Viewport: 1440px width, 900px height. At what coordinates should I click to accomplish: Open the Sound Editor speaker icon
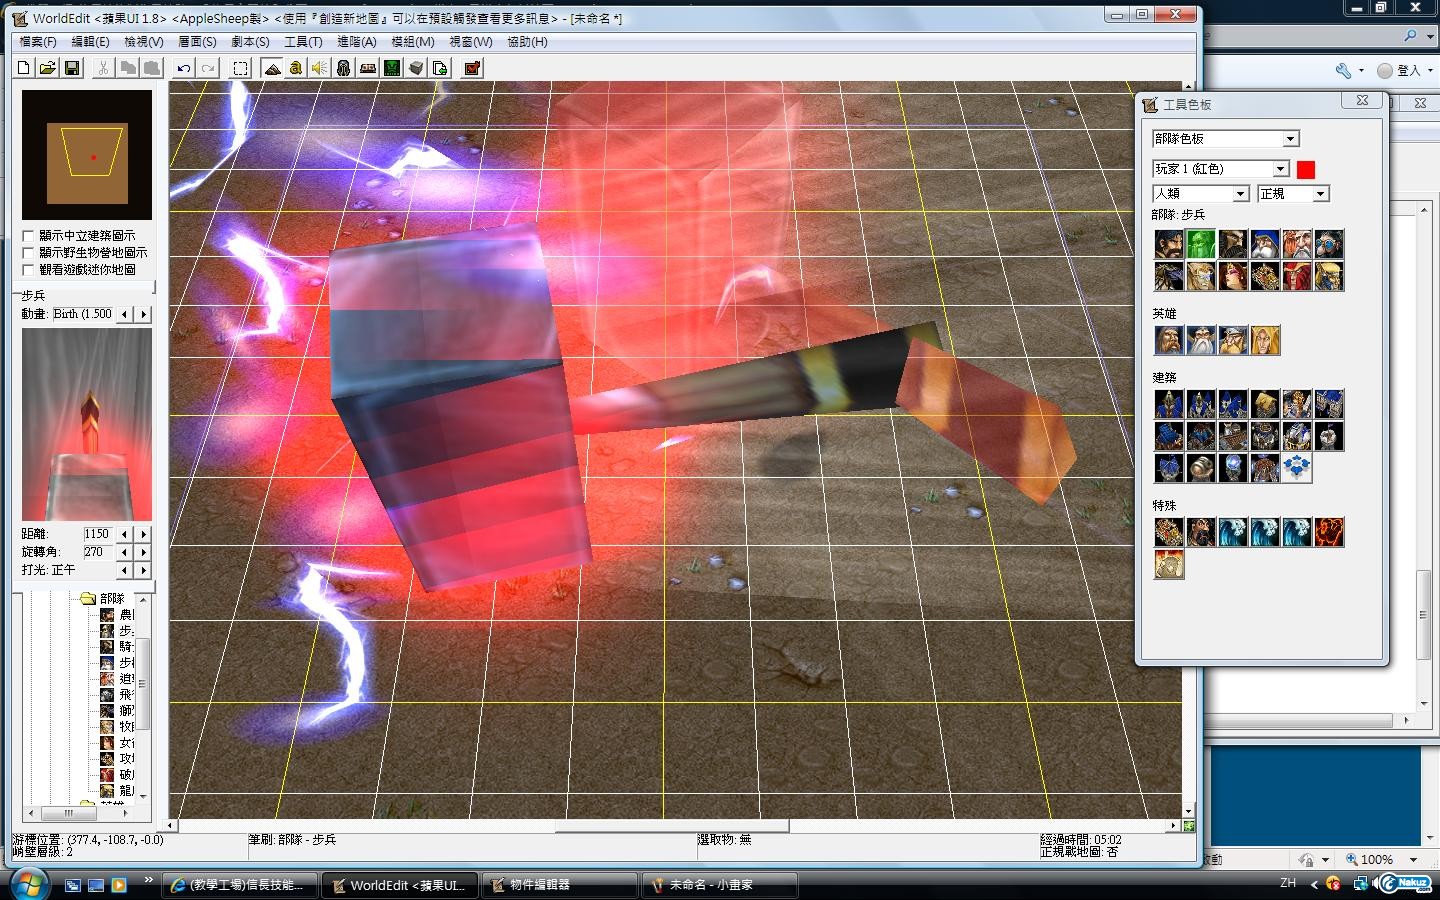[320, 68]
